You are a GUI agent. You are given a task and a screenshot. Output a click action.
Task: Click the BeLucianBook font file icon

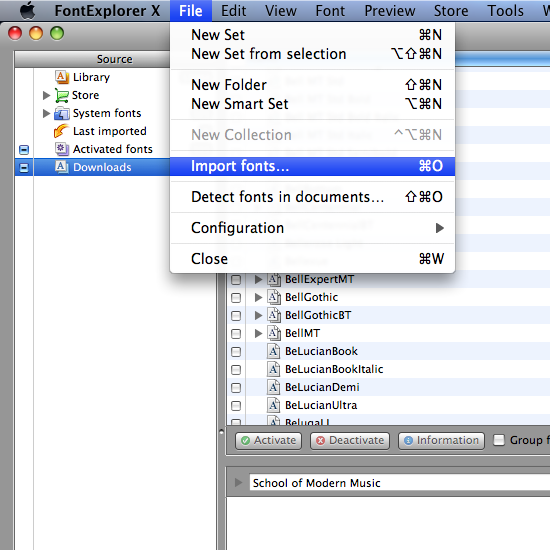pyautogui.click(x=273, y=351)
